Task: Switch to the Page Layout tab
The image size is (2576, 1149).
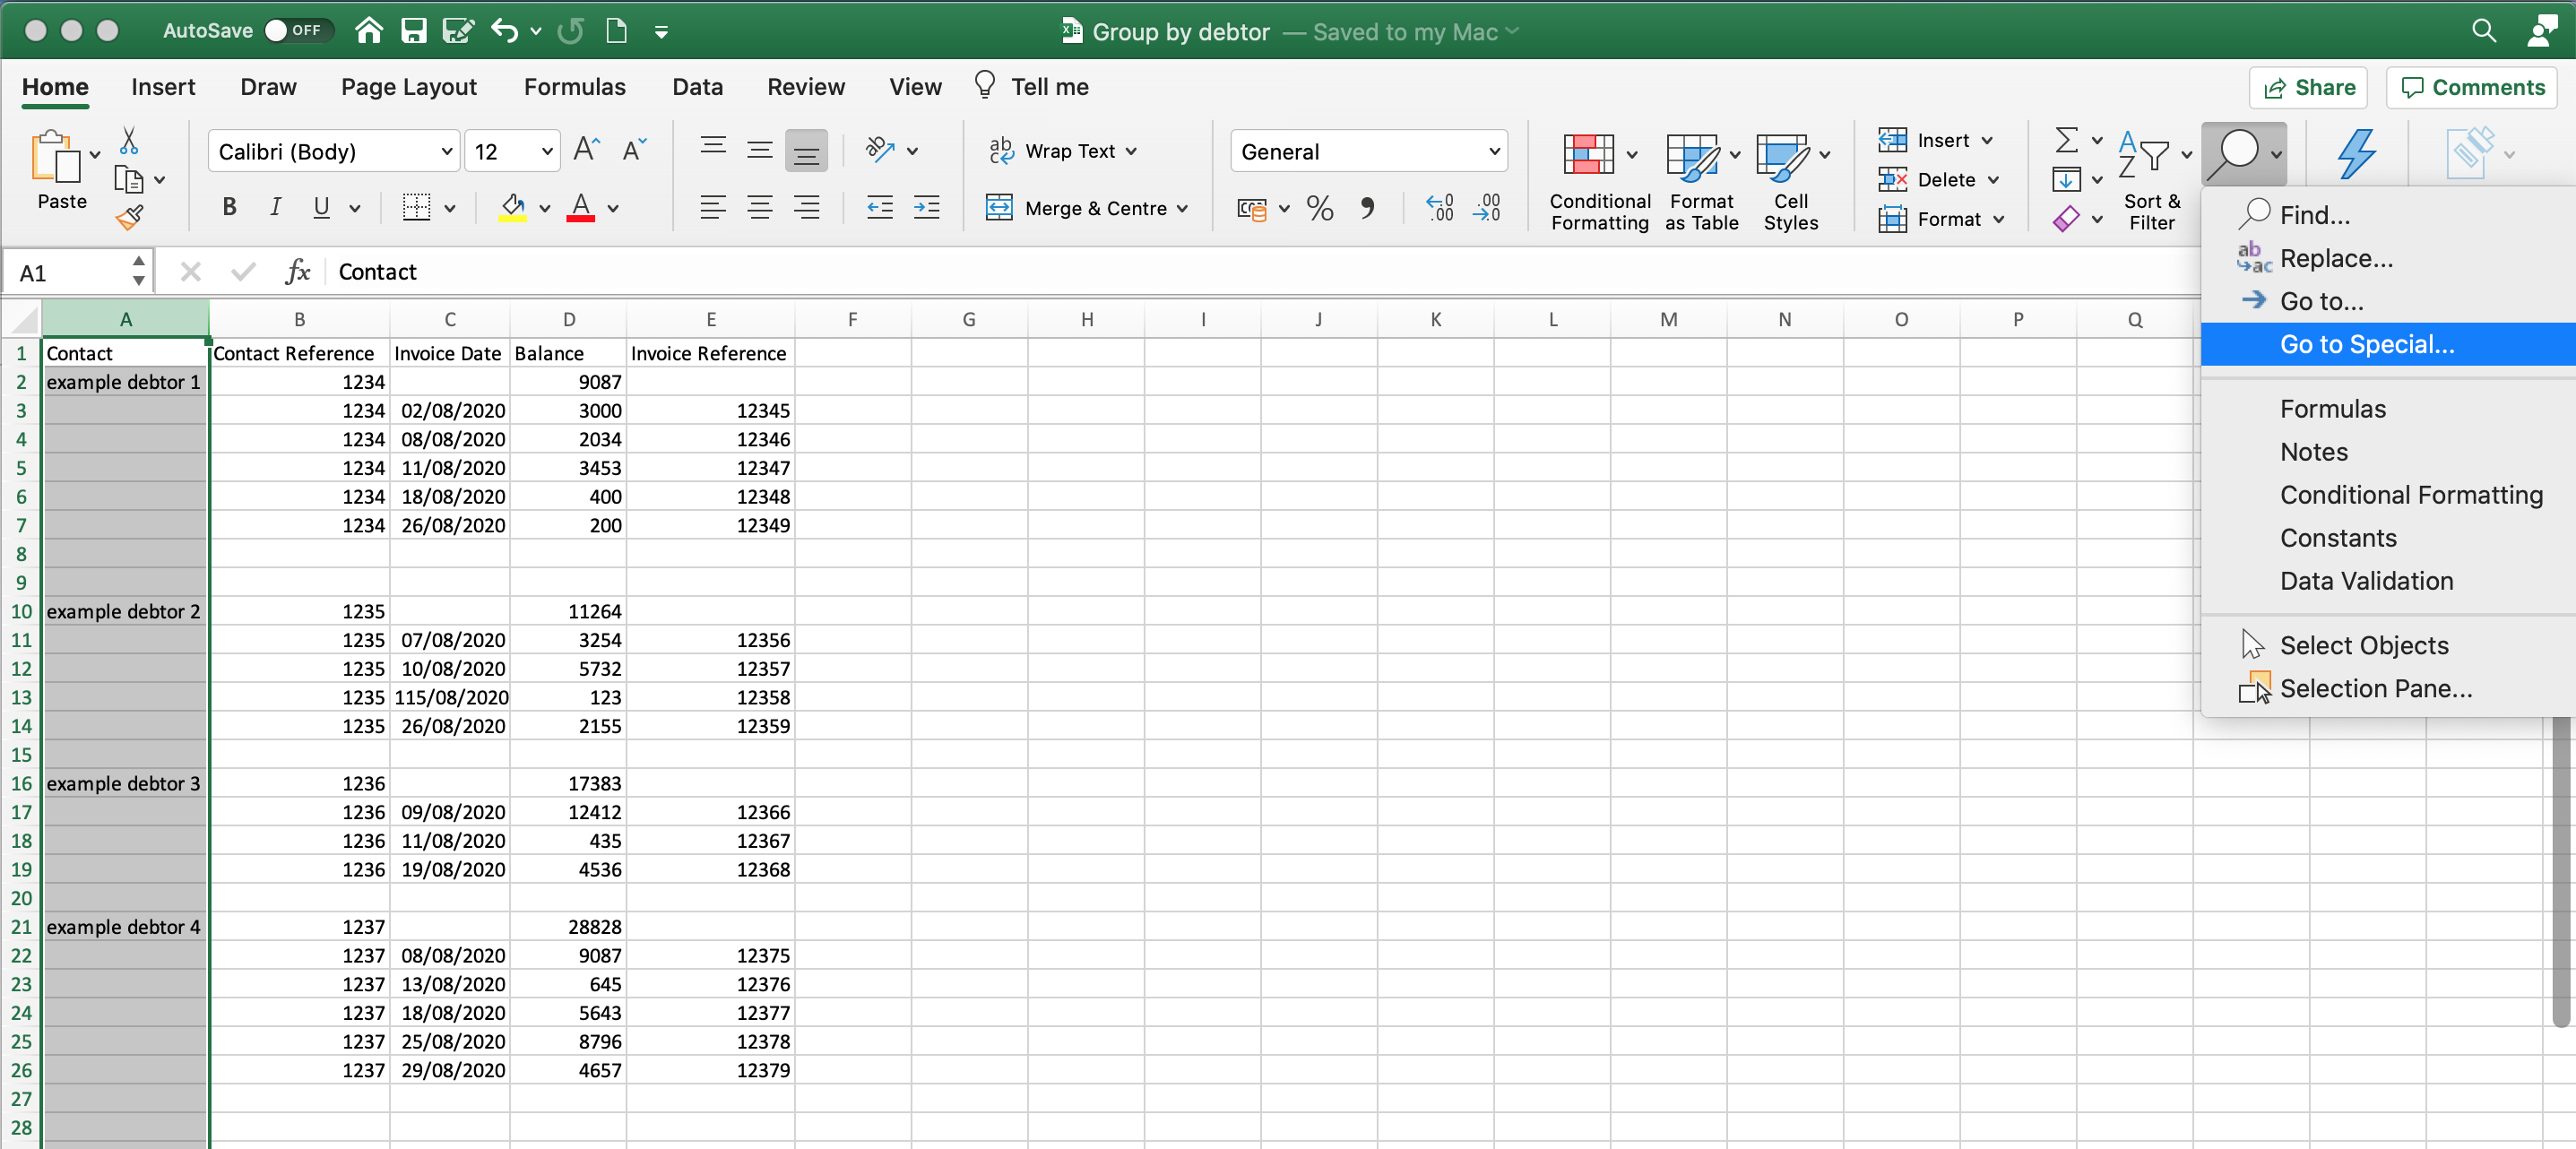Action: pyautogui.click(x=408, y=87)
